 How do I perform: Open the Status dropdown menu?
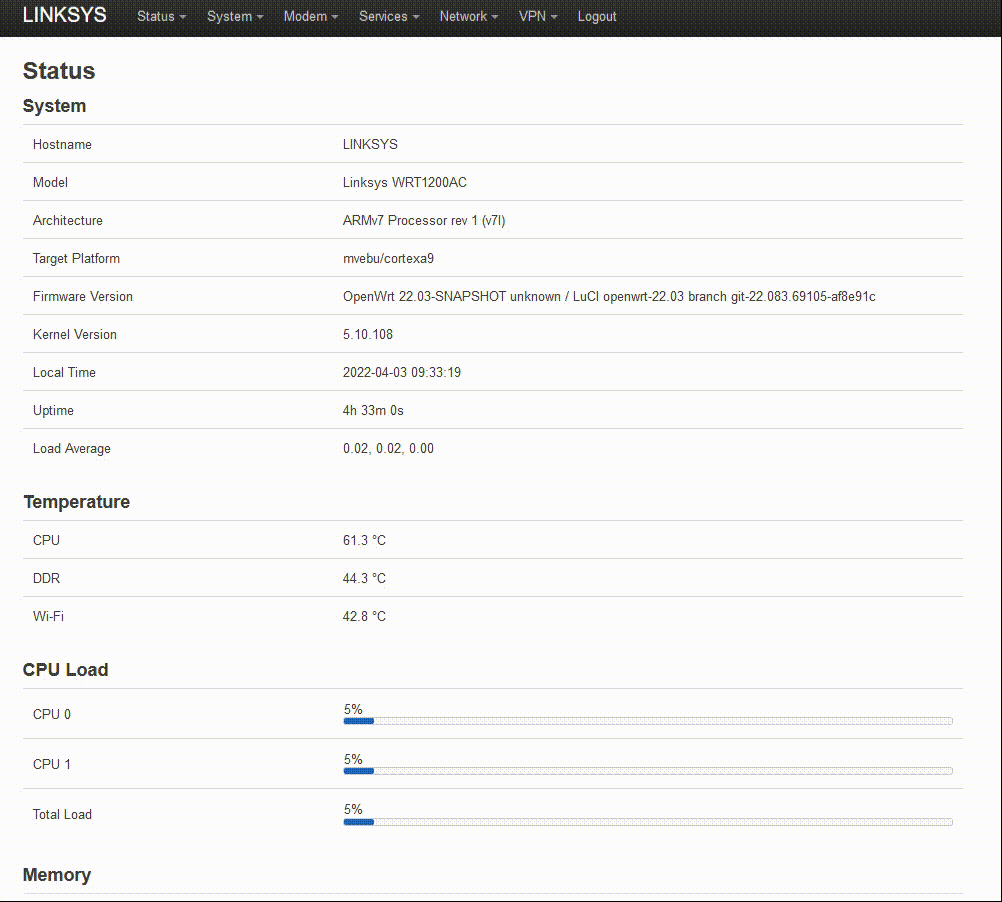pos(161,17)
